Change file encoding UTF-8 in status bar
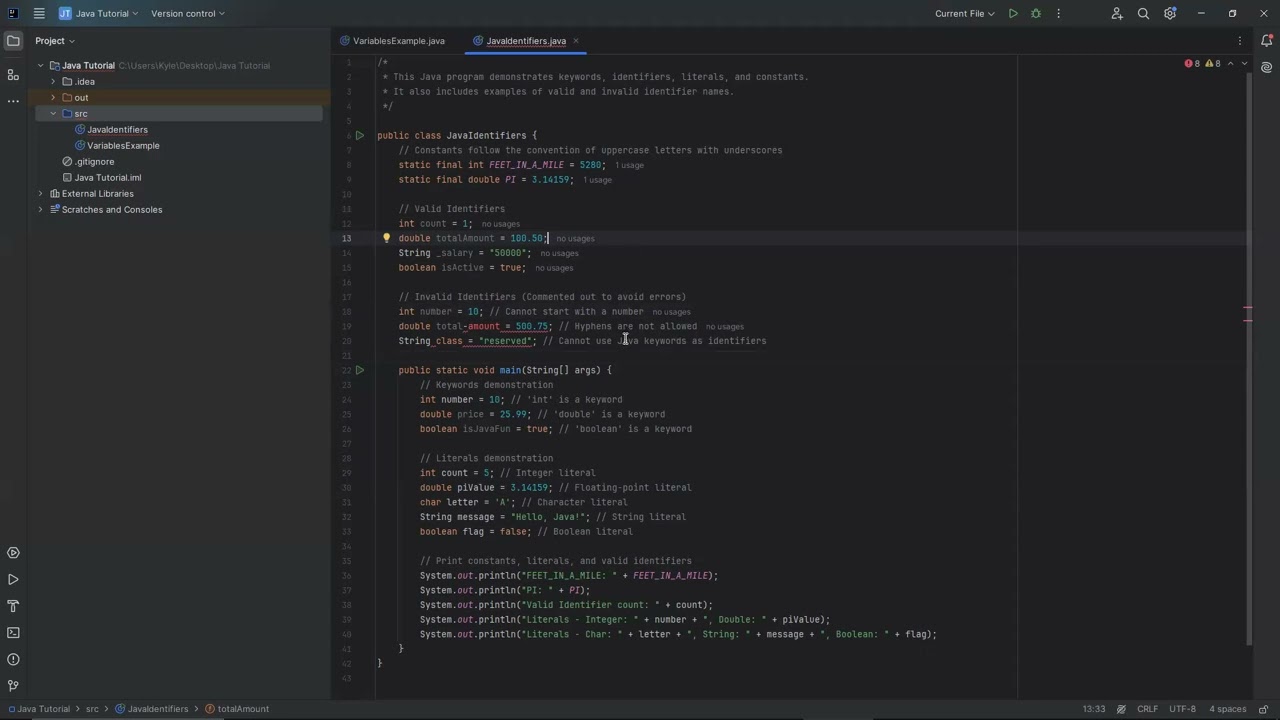Image resolution: width=1280 pixels, height=720 pixels. point(1182,709)
